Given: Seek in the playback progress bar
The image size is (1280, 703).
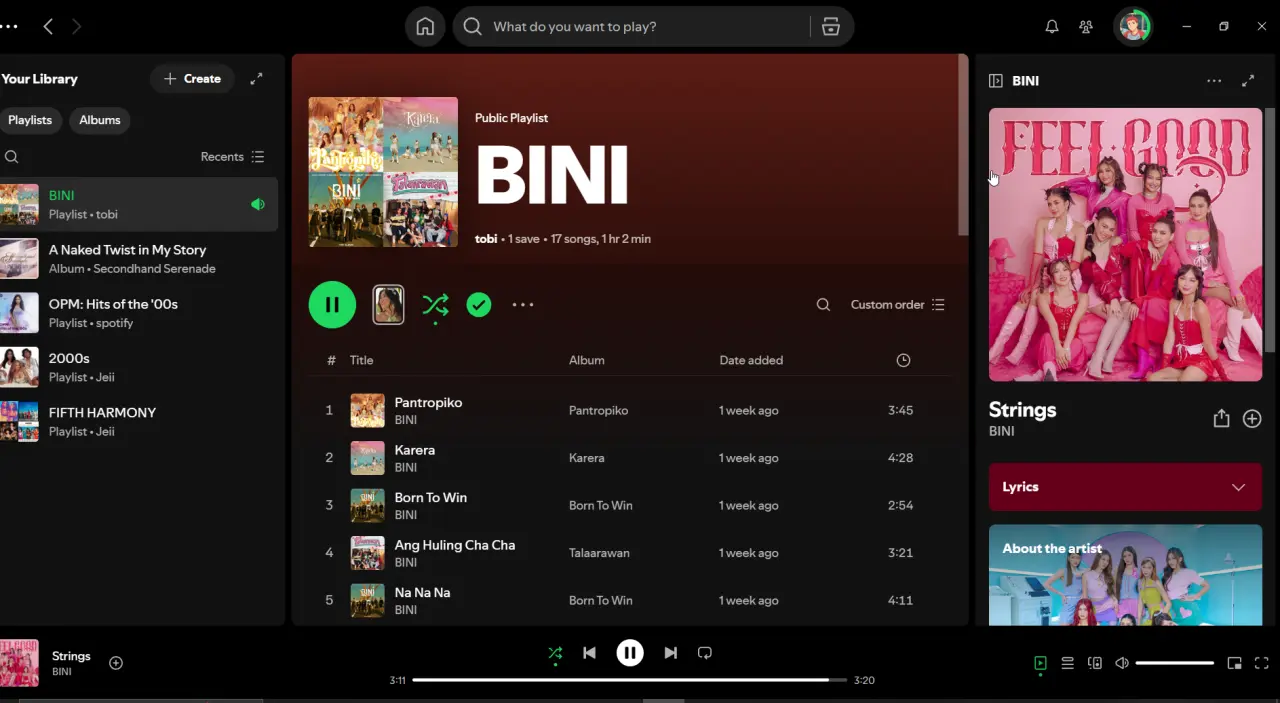Looking at the screenshot, I should click(x=630, y=680).
